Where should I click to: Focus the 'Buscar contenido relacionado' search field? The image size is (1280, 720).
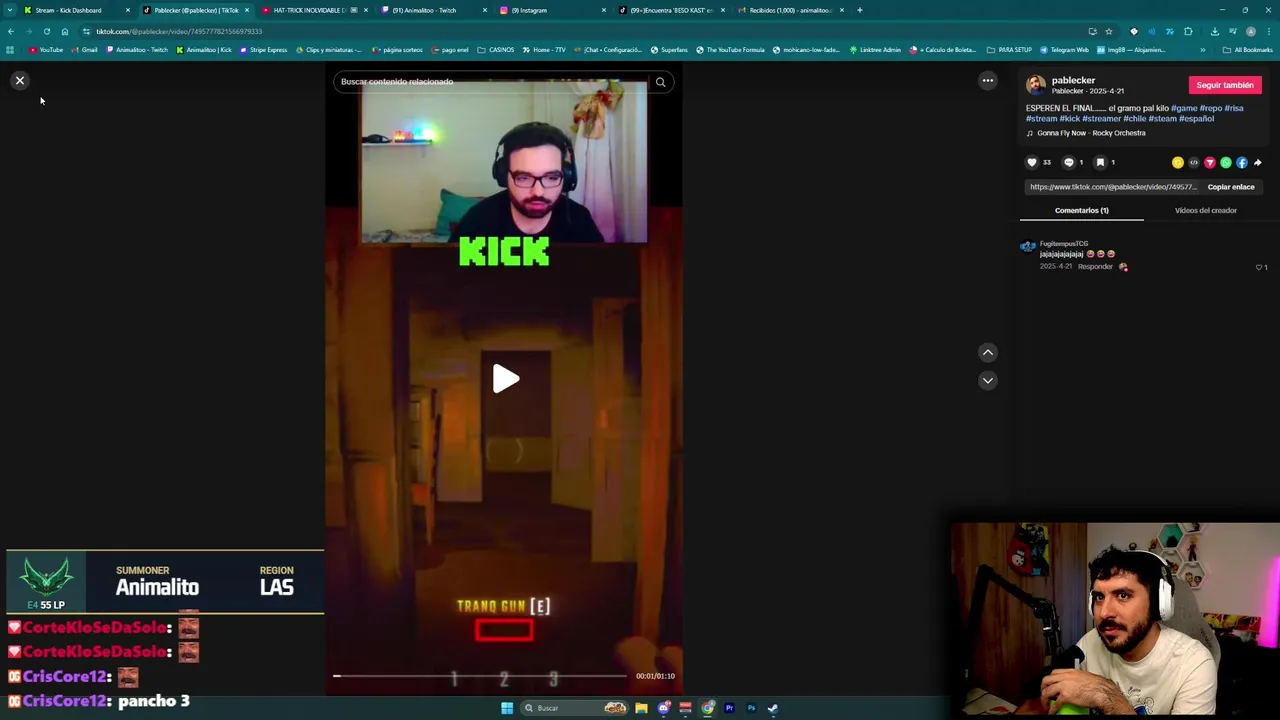490,82
